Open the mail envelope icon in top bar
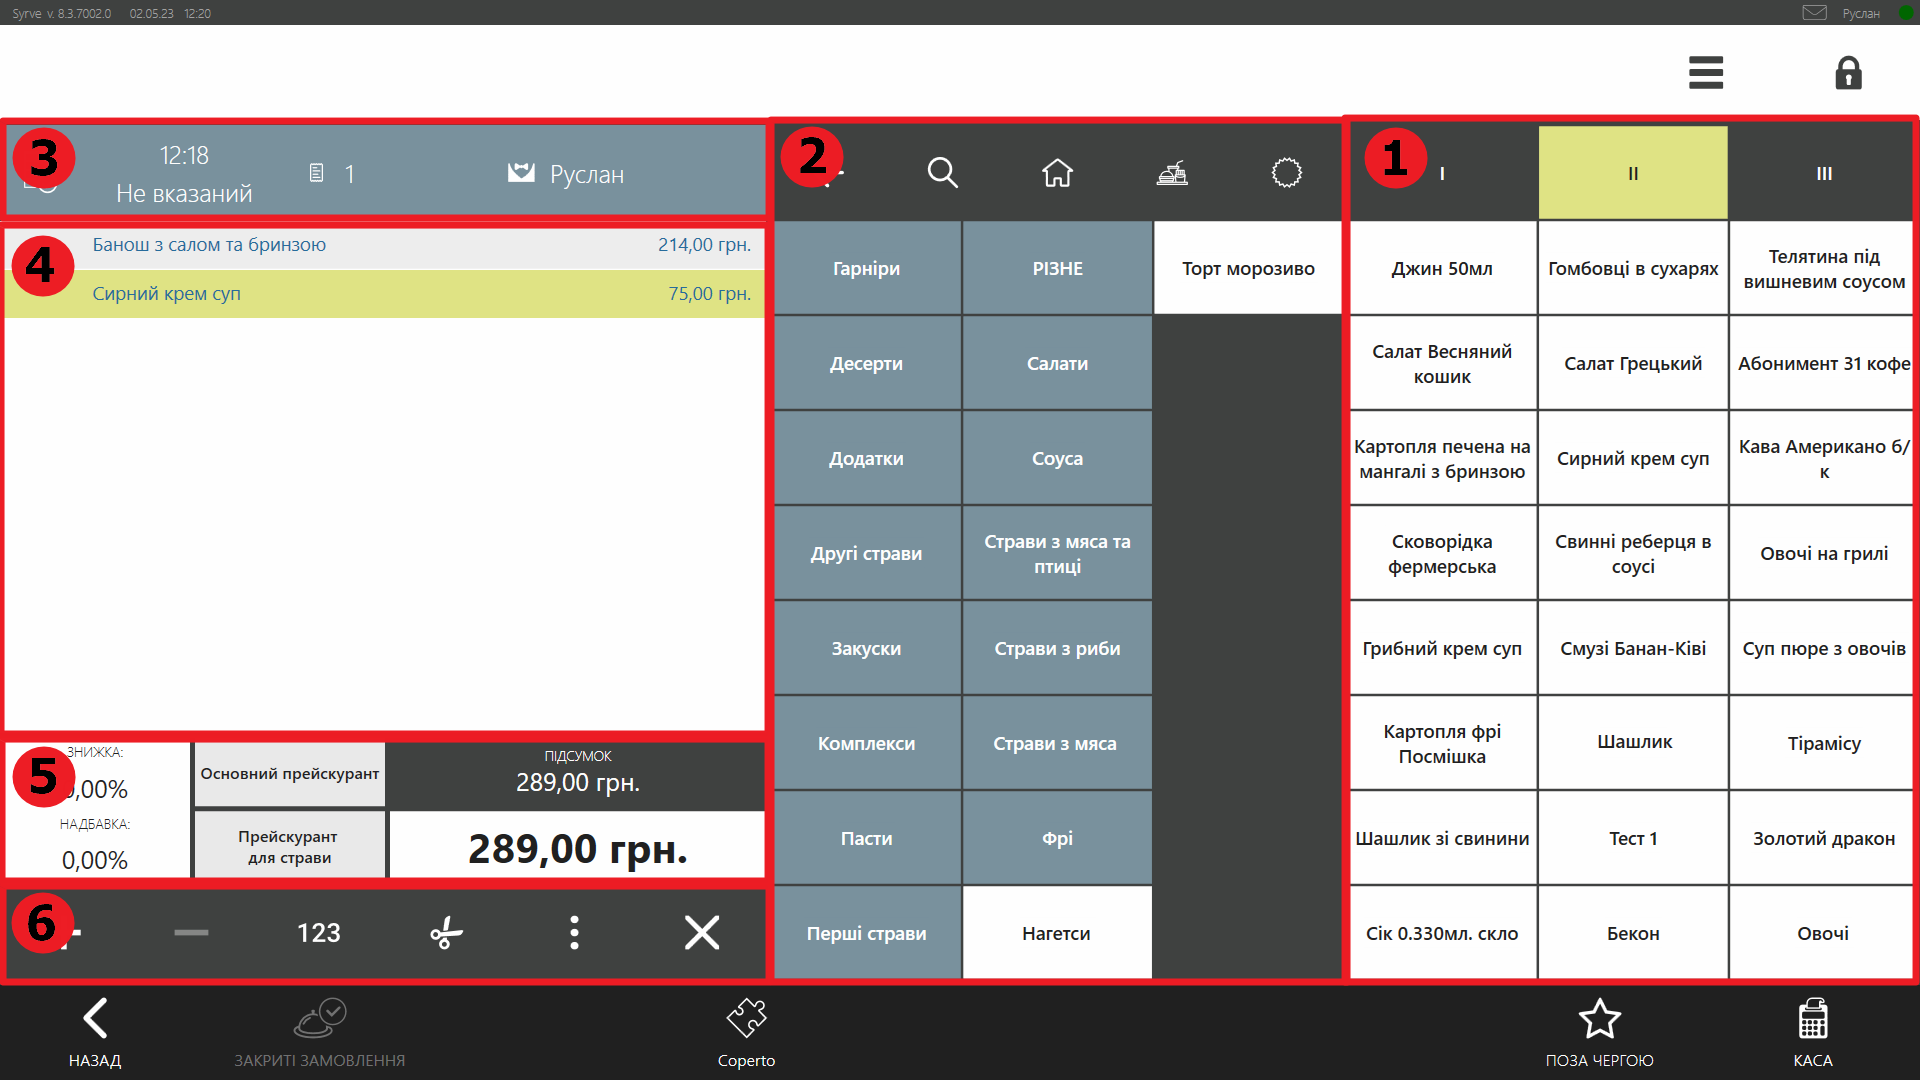 pyautogui.click(x=1814, y=13)
